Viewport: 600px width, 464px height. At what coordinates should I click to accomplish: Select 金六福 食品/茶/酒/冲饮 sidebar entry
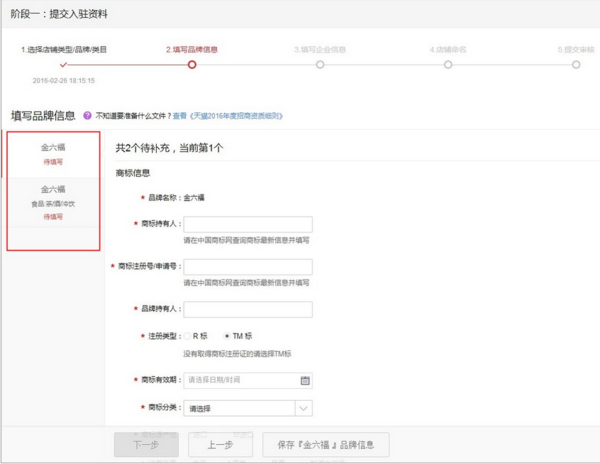coord(53,202)
